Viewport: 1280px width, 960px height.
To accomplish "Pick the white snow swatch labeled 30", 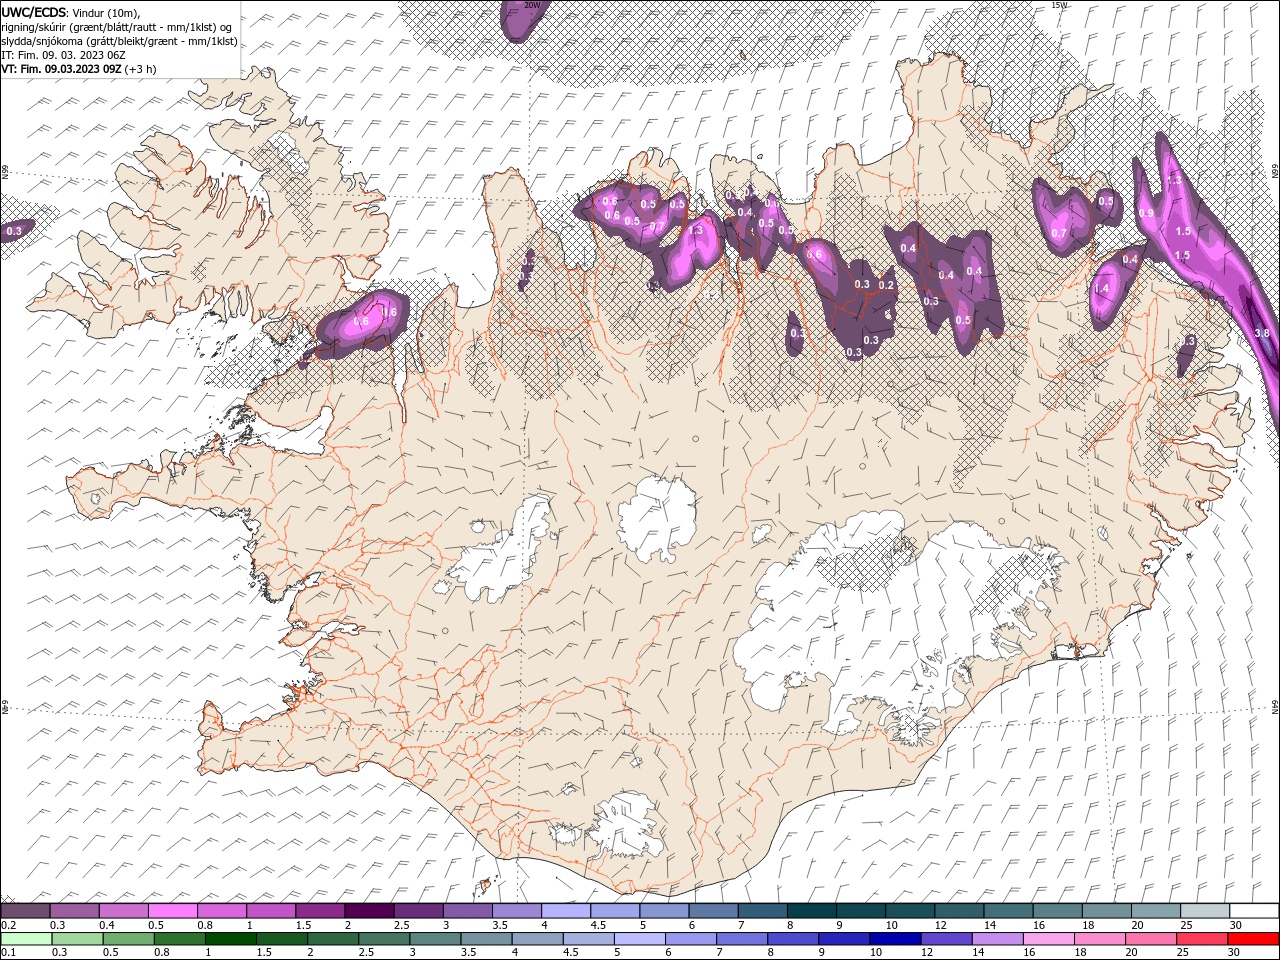I will [1253, 911].
